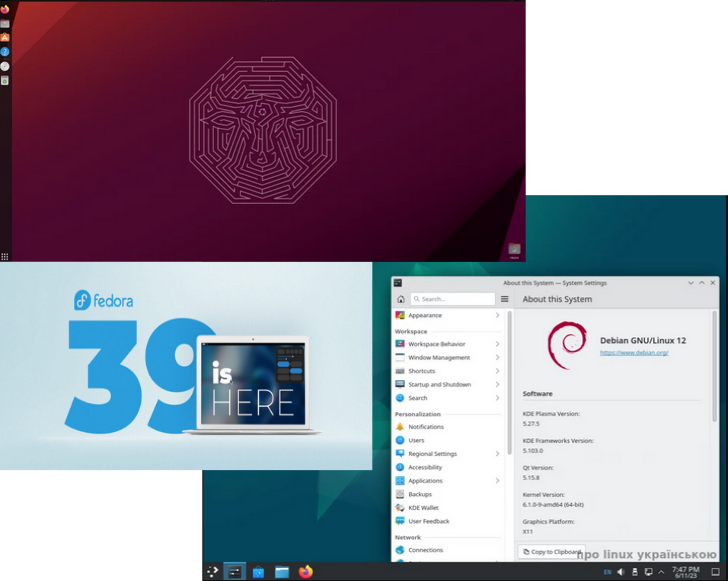The height and width of the screenshot is (581, 728).
Task: Expand Regional Settings category
Action: (448, 454)
